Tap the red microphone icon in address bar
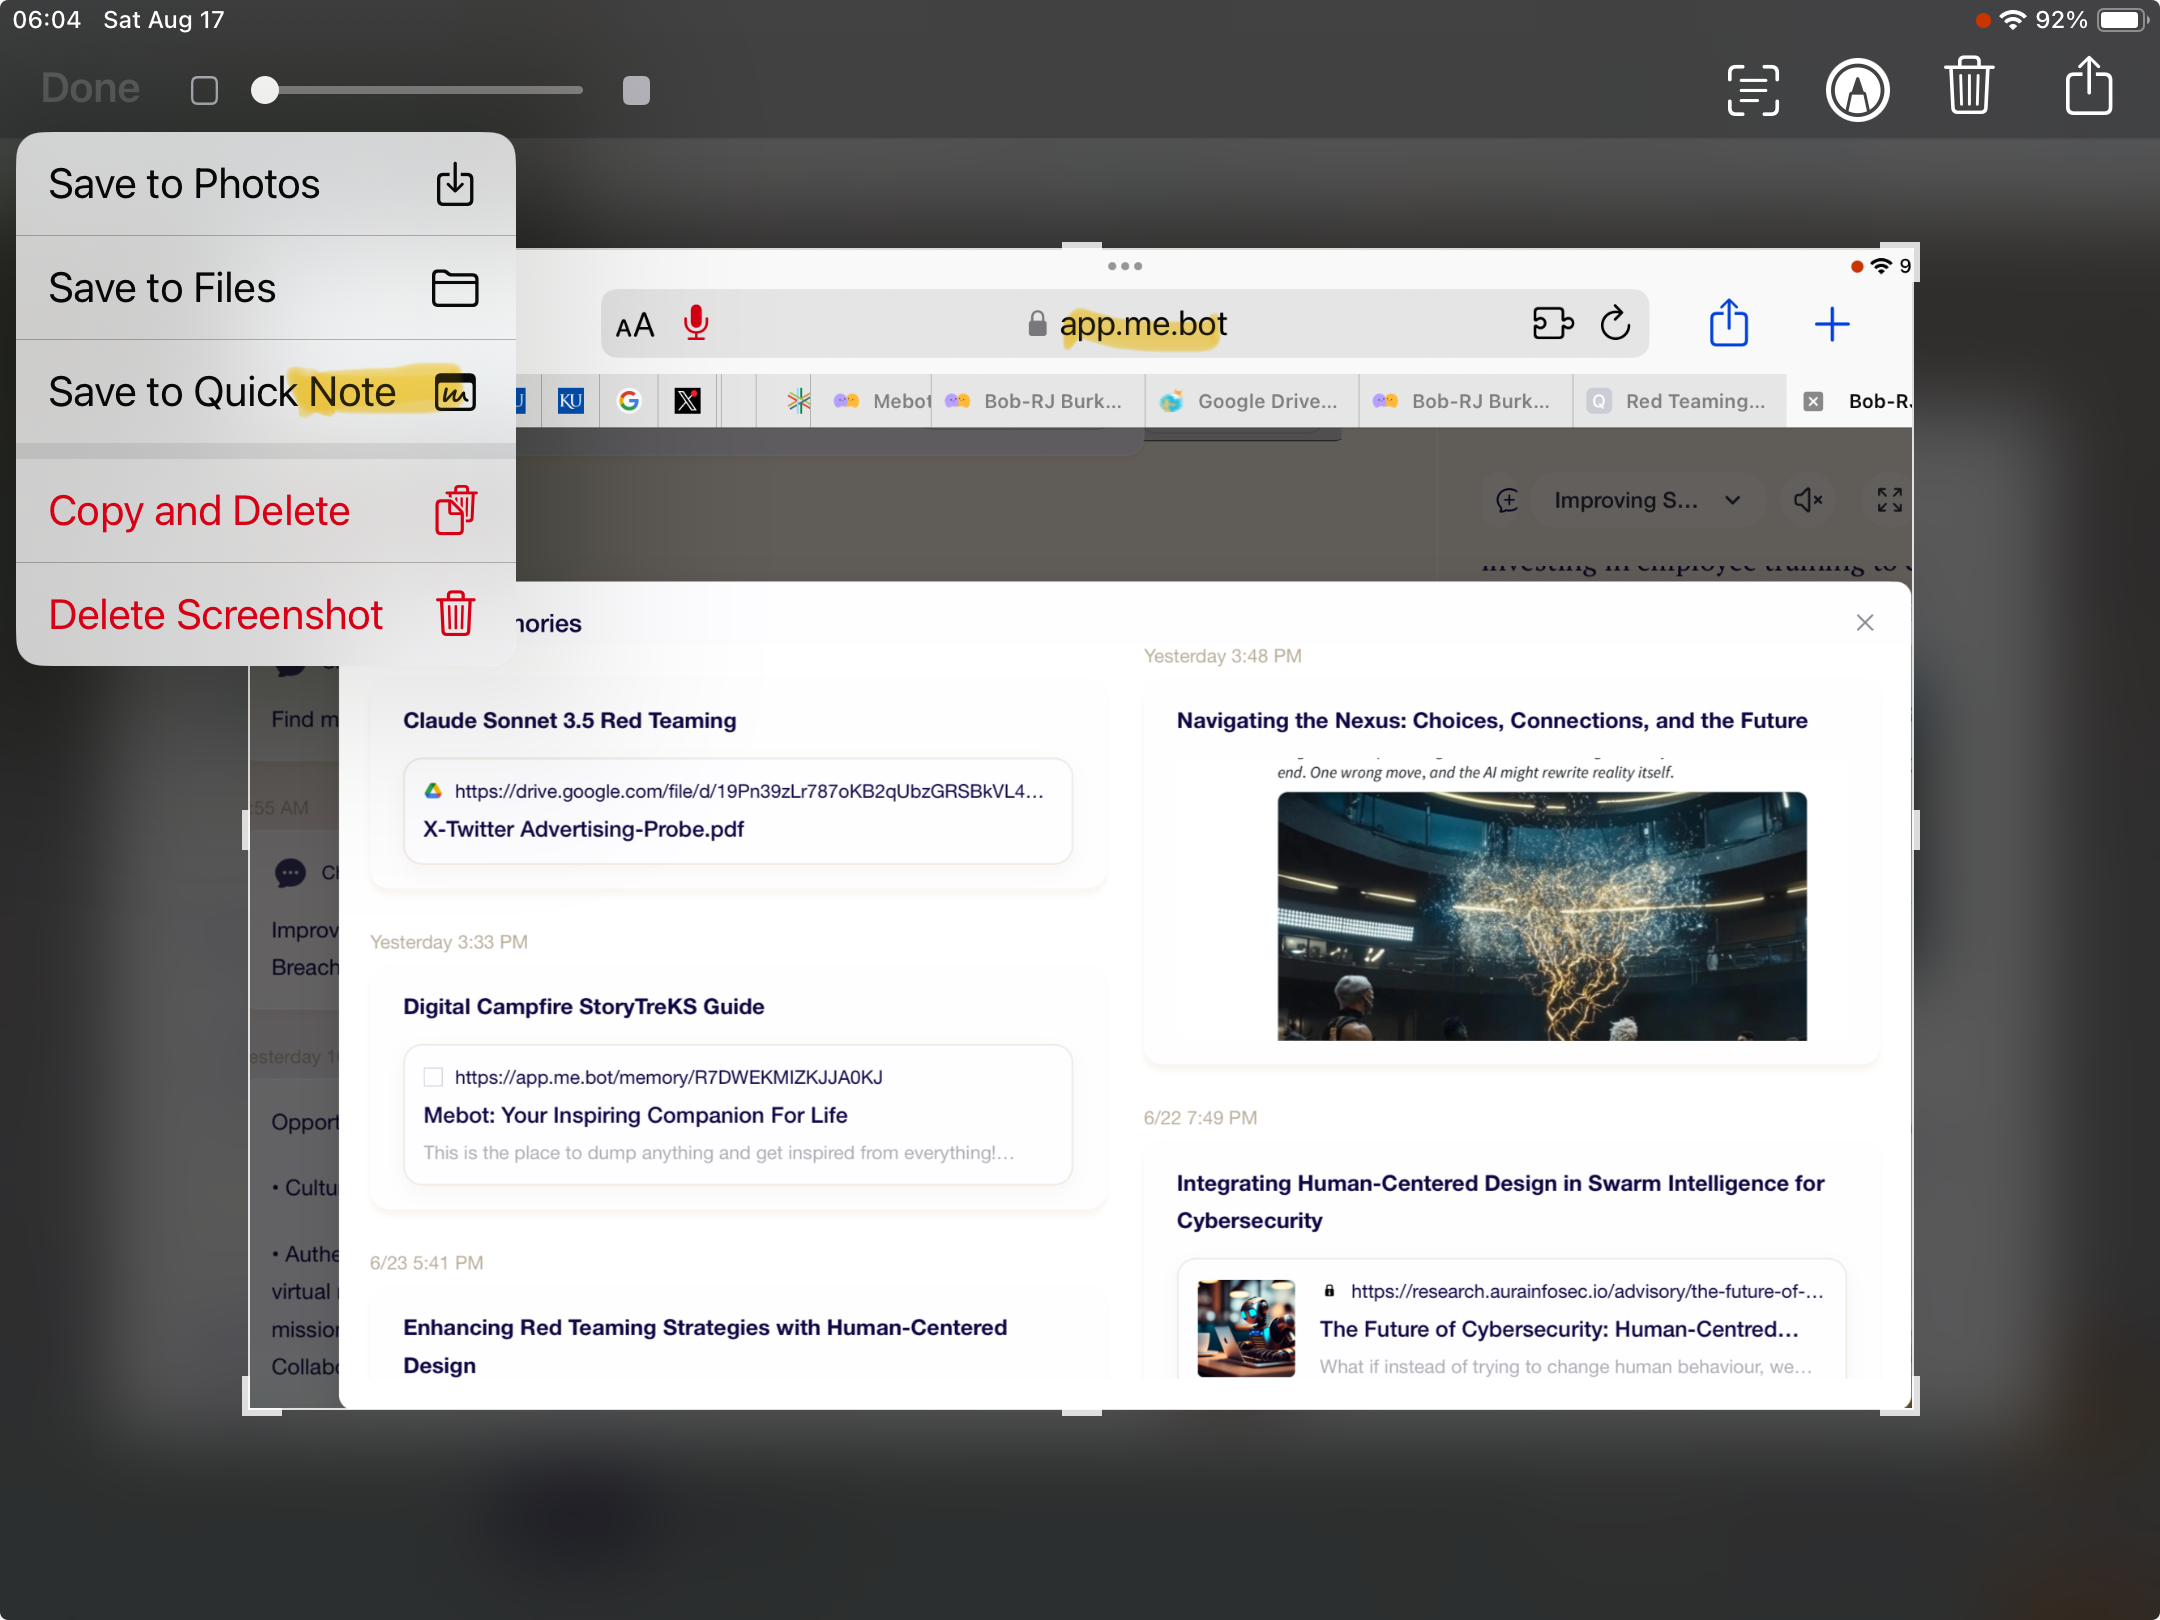 click(696, 324)
